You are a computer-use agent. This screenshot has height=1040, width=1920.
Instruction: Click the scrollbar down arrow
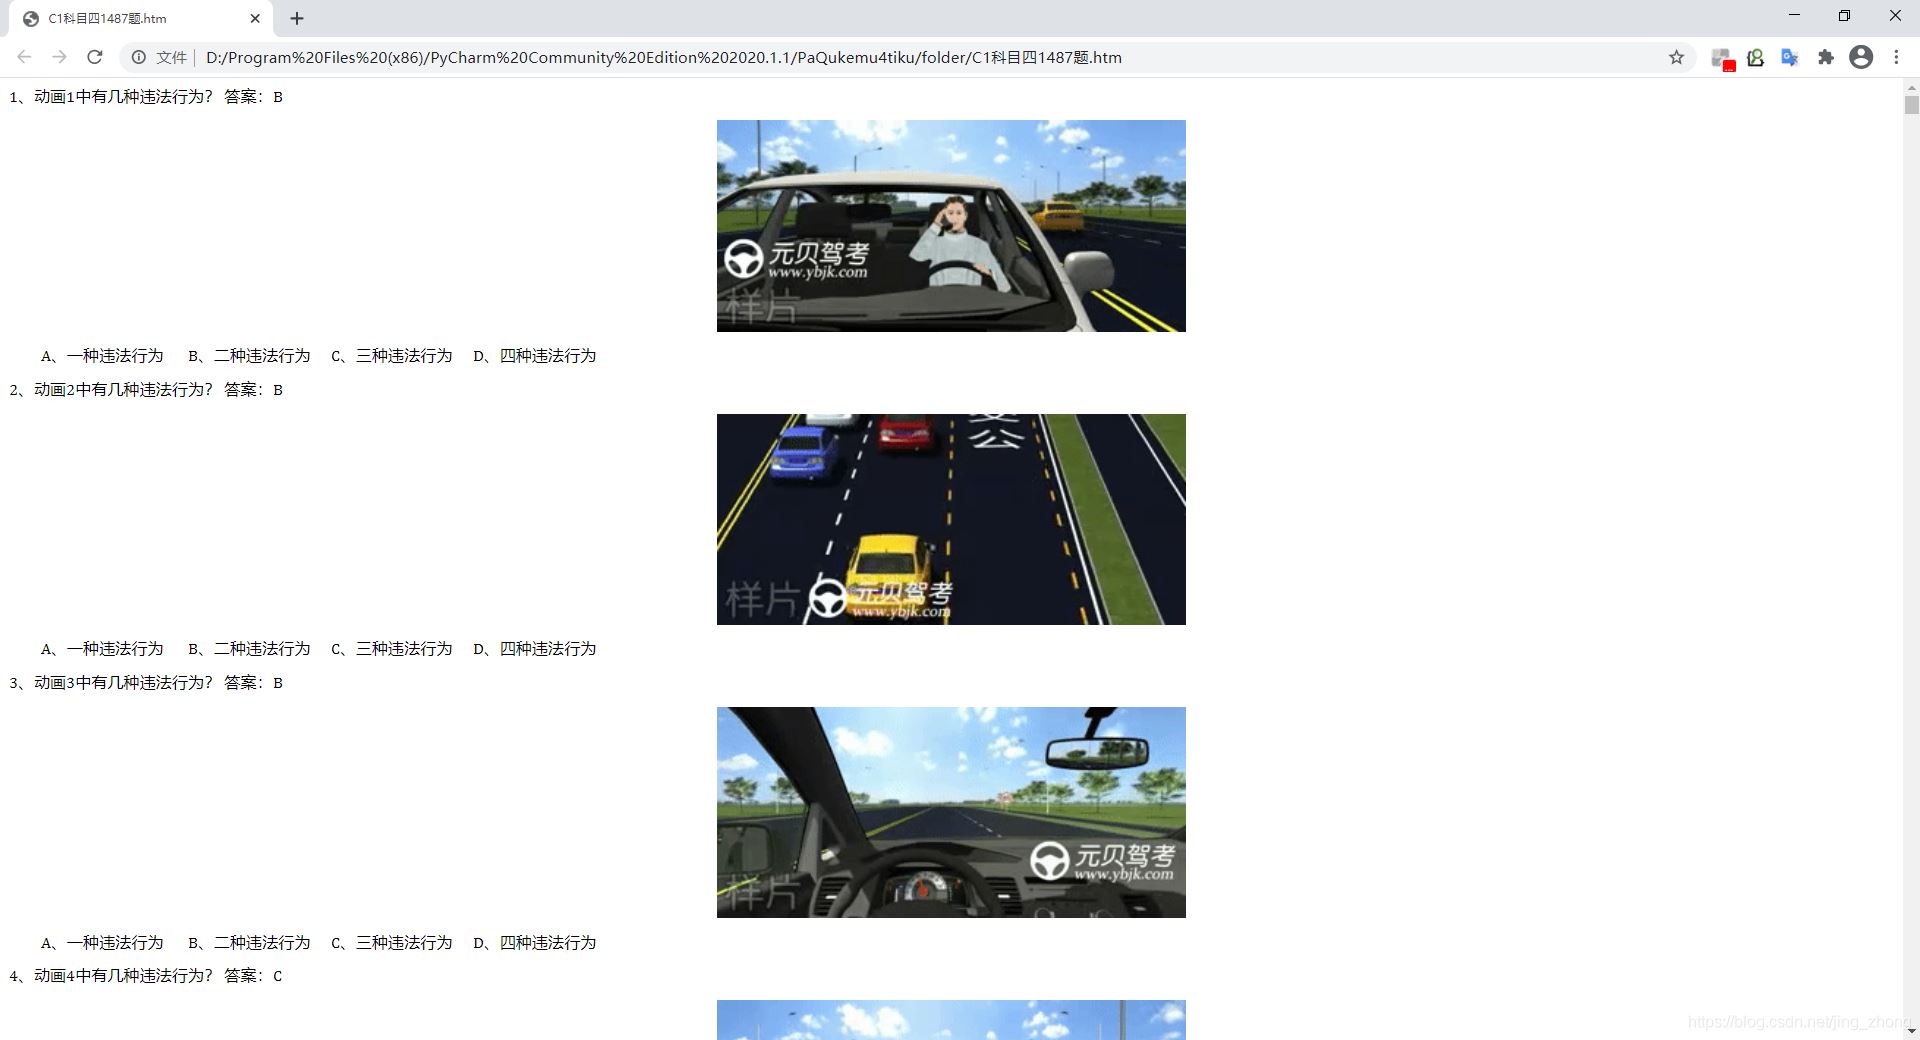(1911, 1030)
